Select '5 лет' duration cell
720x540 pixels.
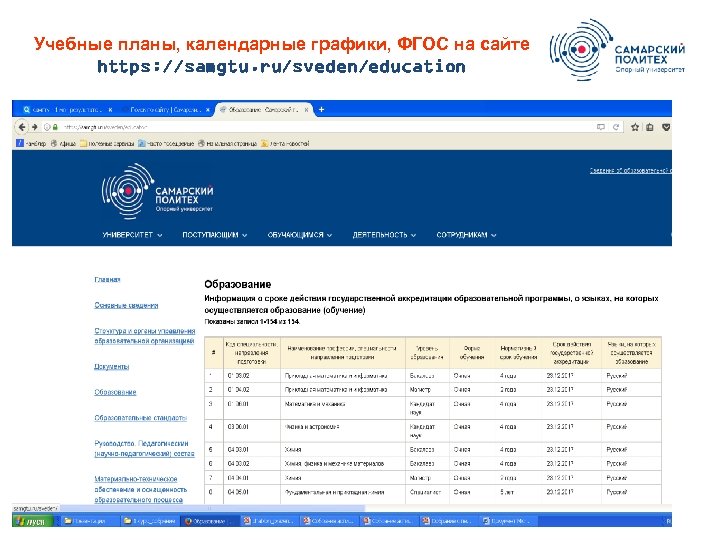518,492
